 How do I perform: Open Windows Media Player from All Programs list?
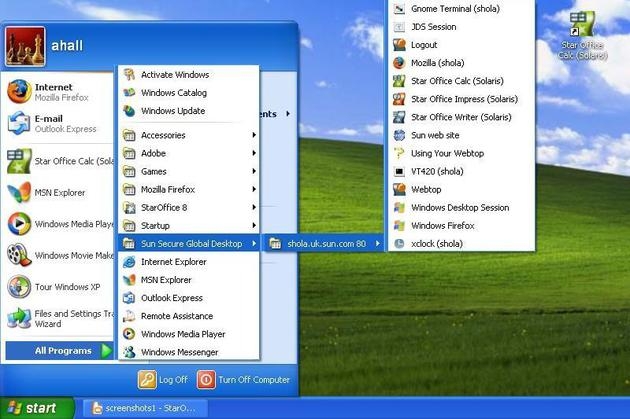pyautogui.click(x=189, y=334)
